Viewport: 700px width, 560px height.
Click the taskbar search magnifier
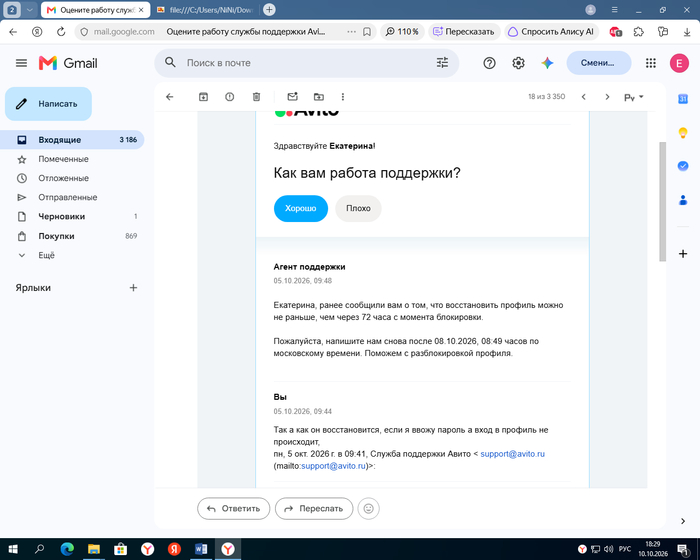point(40,549)
